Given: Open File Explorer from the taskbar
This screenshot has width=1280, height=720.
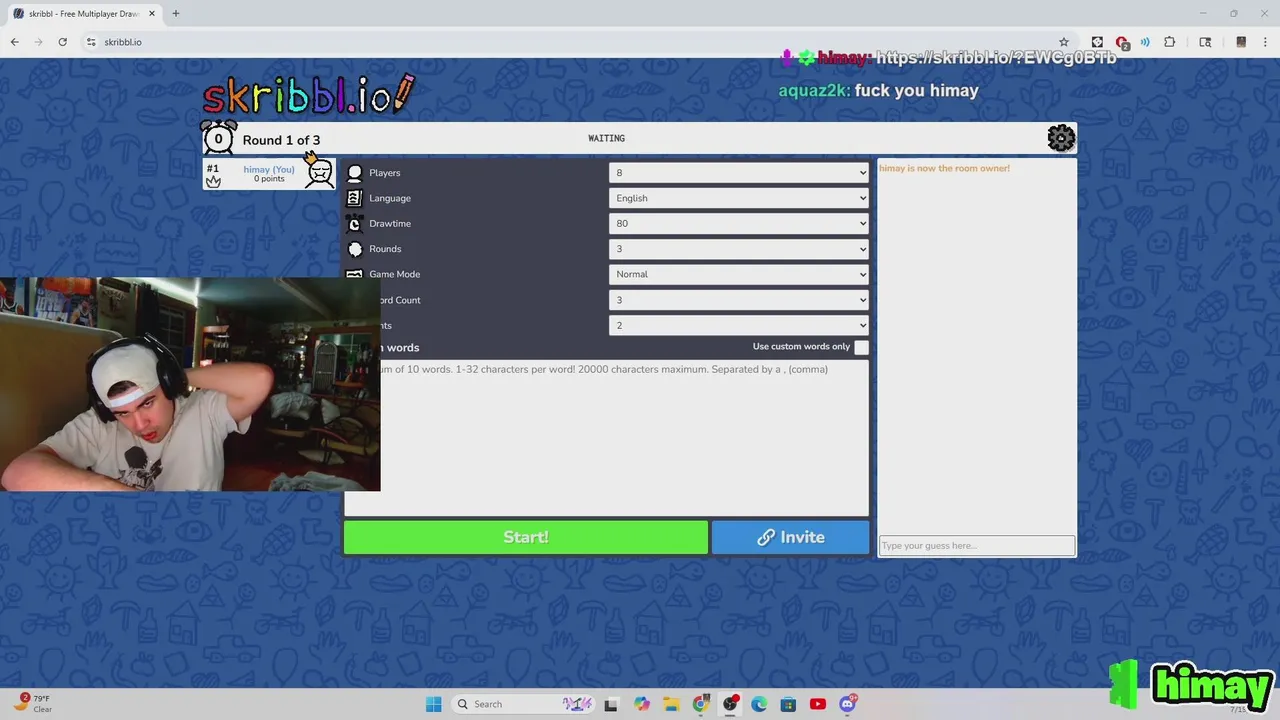Looking at the screenshot, I should pos(671,704).
